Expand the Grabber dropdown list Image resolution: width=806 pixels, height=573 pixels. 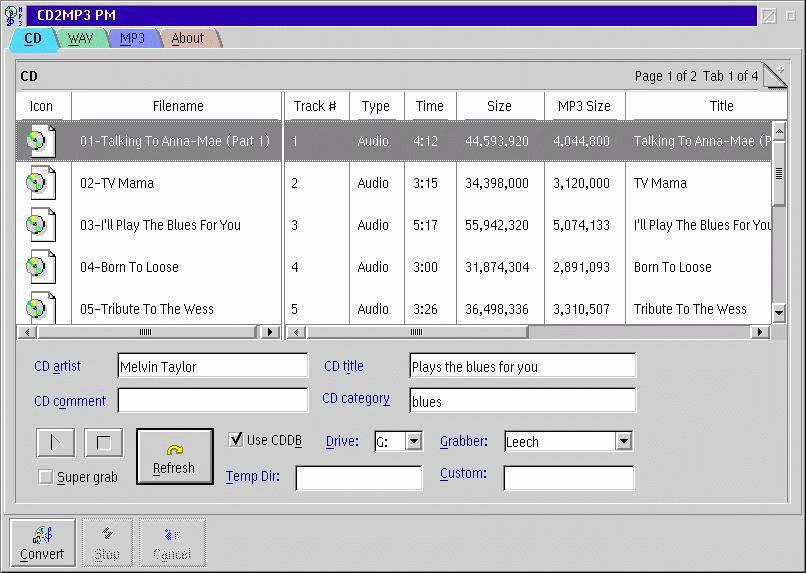[x=624, y=441]
